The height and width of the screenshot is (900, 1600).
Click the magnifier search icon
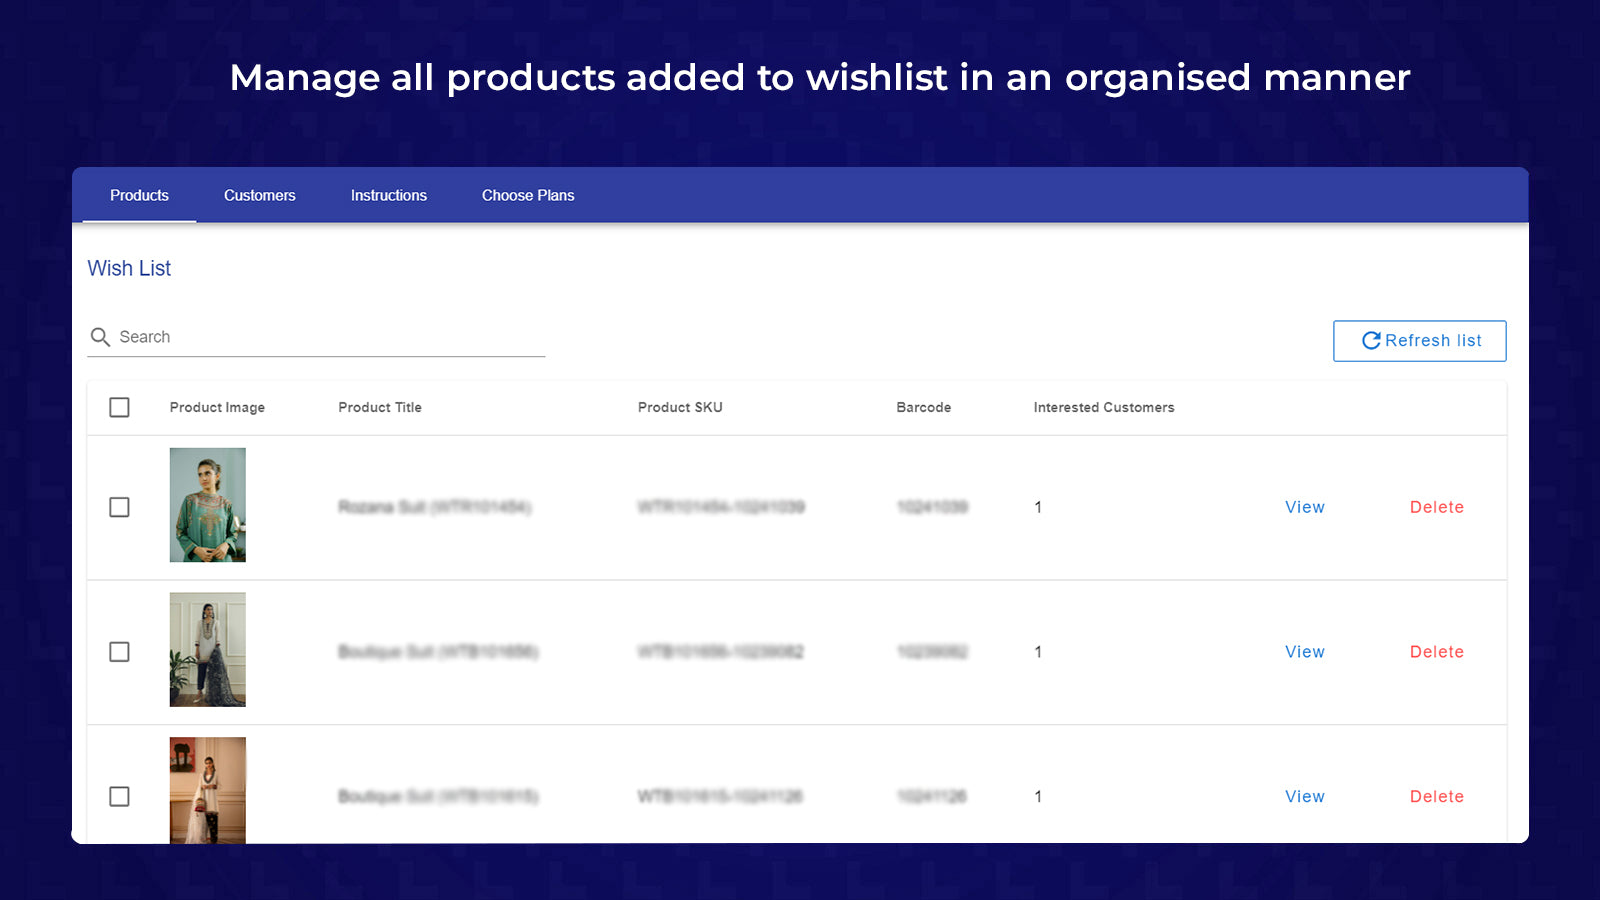100,337
